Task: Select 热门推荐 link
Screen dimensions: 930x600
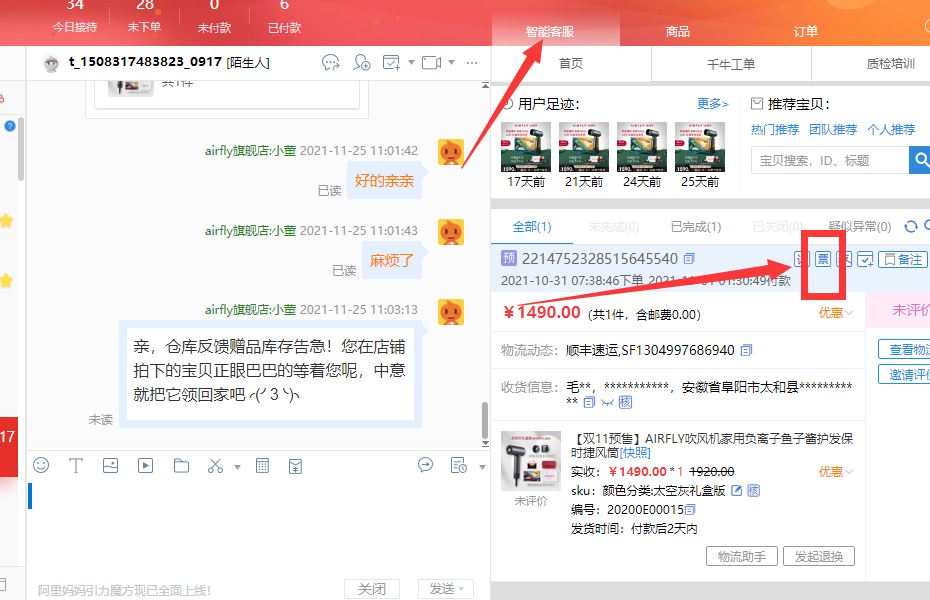Action: (x=775, y=129)
